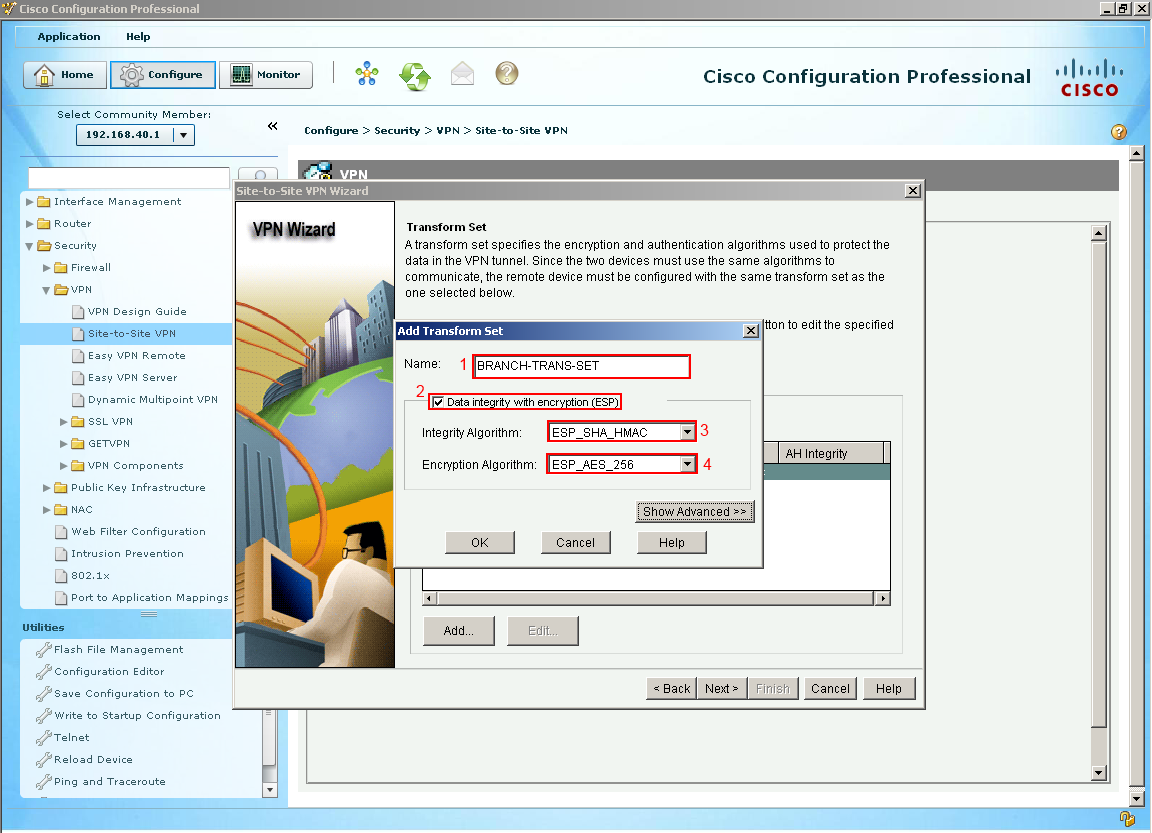1152x833 pixels.
Task: Expand the GETVPN folder
Action: 64,444
